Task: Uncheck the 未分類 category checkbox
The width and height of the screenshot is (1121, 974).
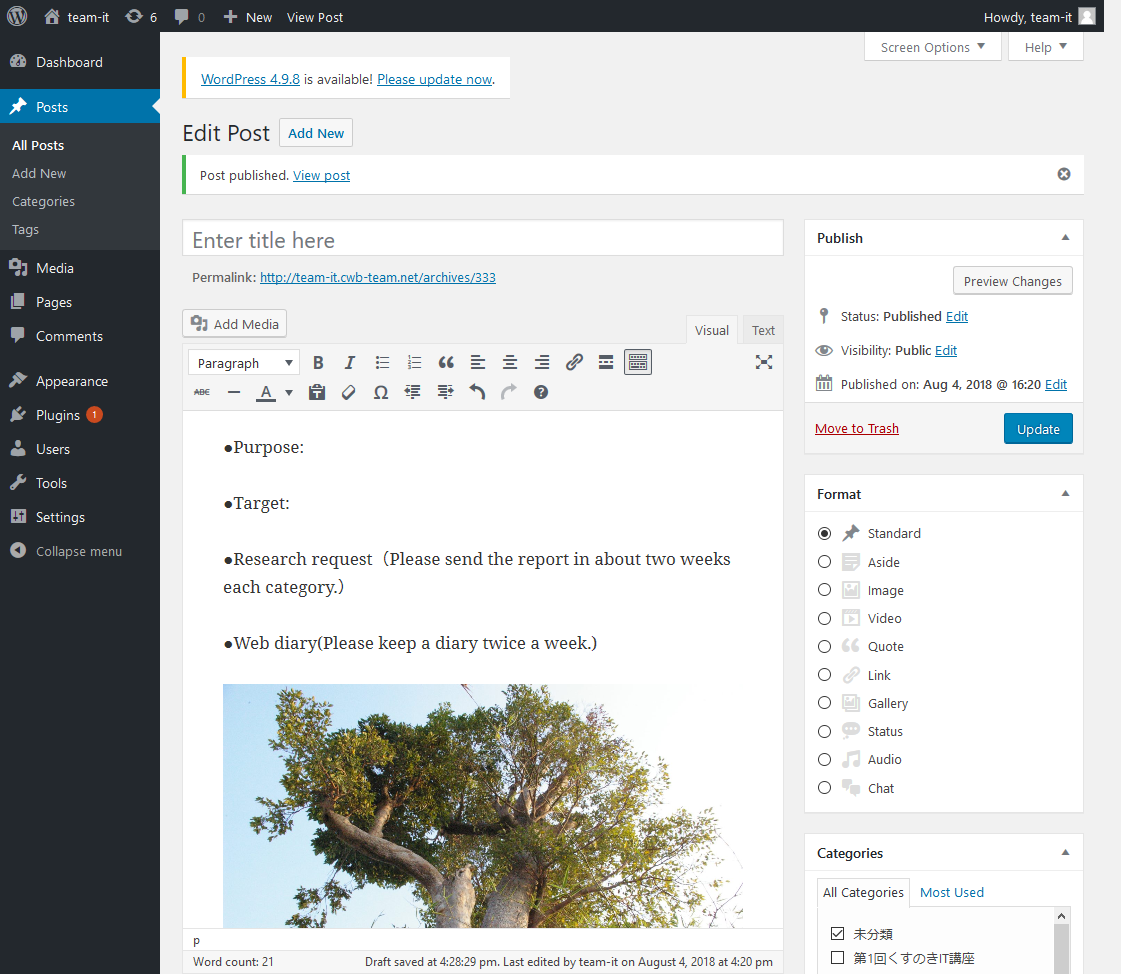Action: coord(838,934)
